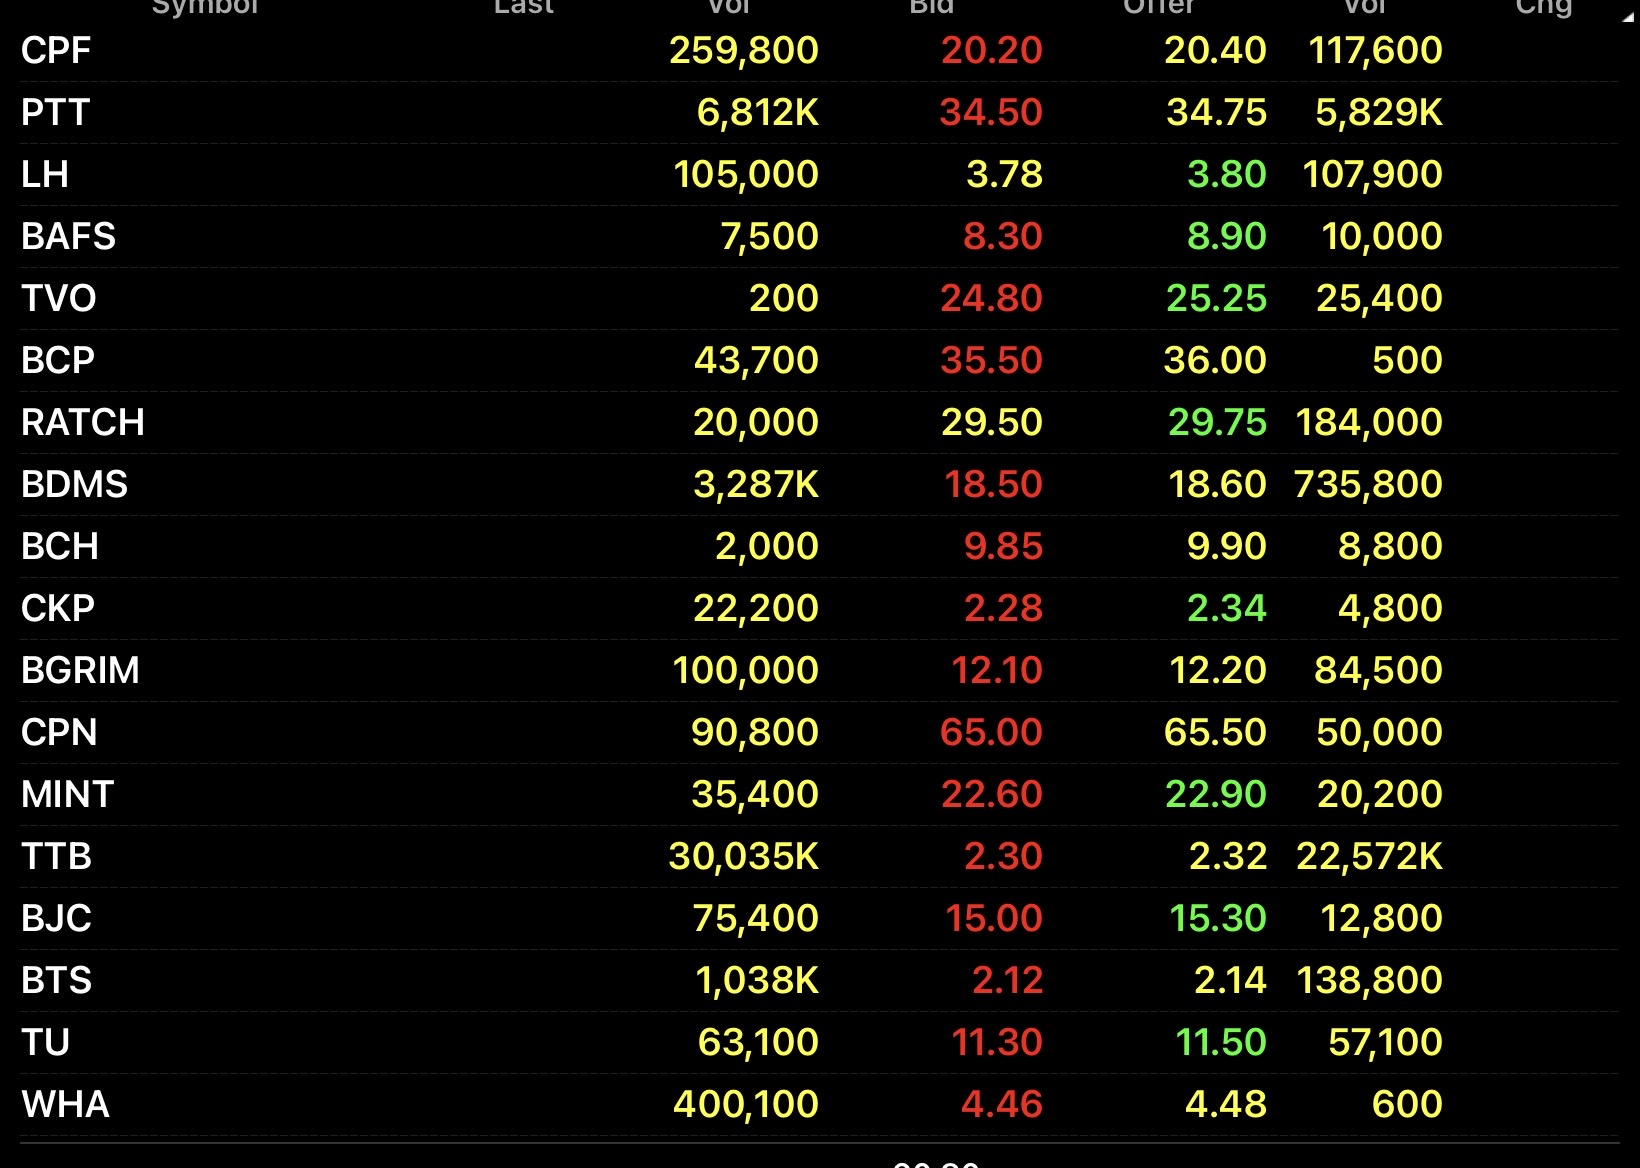Select BDMS bid volume 3,287K
The height and width of the screenshot is (1168, 1640).
pos(756,484)
